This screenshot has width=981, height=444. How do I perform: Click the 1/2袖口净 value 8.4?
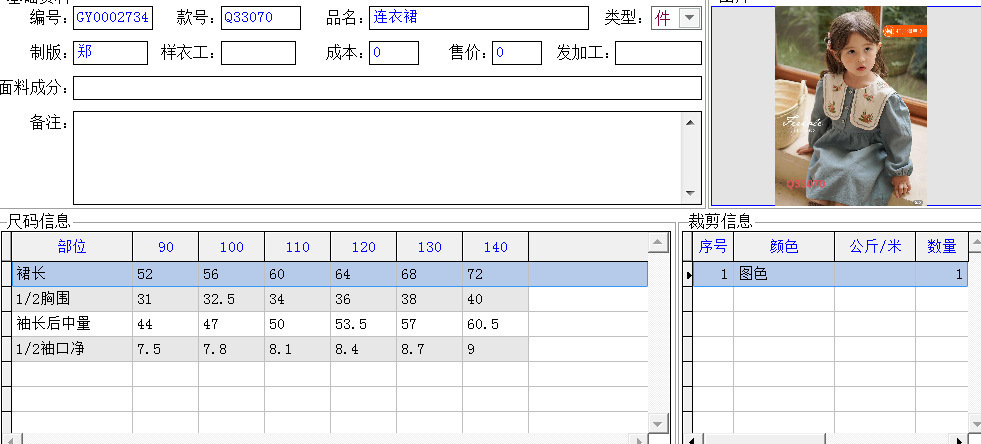point(363,349)
